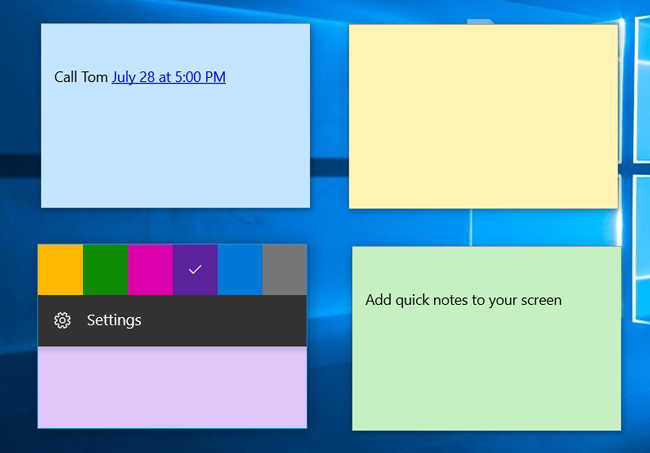650x453 pixels.
Task: Select the gray color swatch
Action: pyautogui.click(x=284, y=270)
